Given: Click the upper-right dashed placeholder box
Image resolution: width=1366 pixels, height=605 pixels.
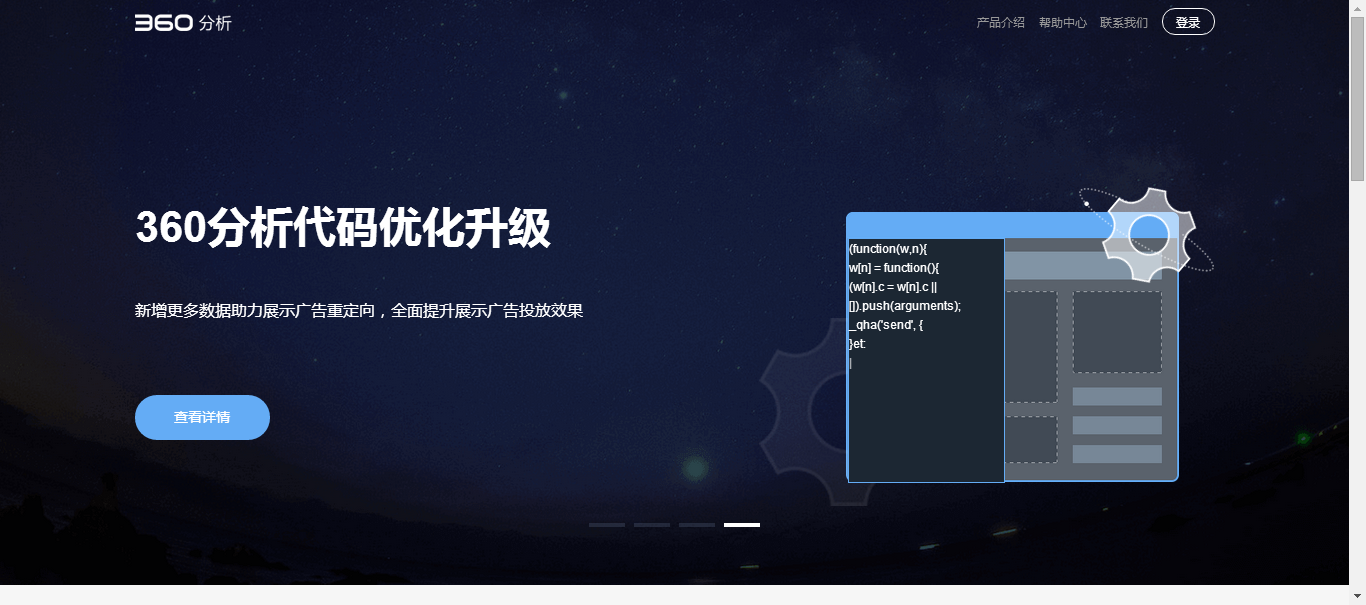Looking at the screenshot, I should coord(1117,332).
